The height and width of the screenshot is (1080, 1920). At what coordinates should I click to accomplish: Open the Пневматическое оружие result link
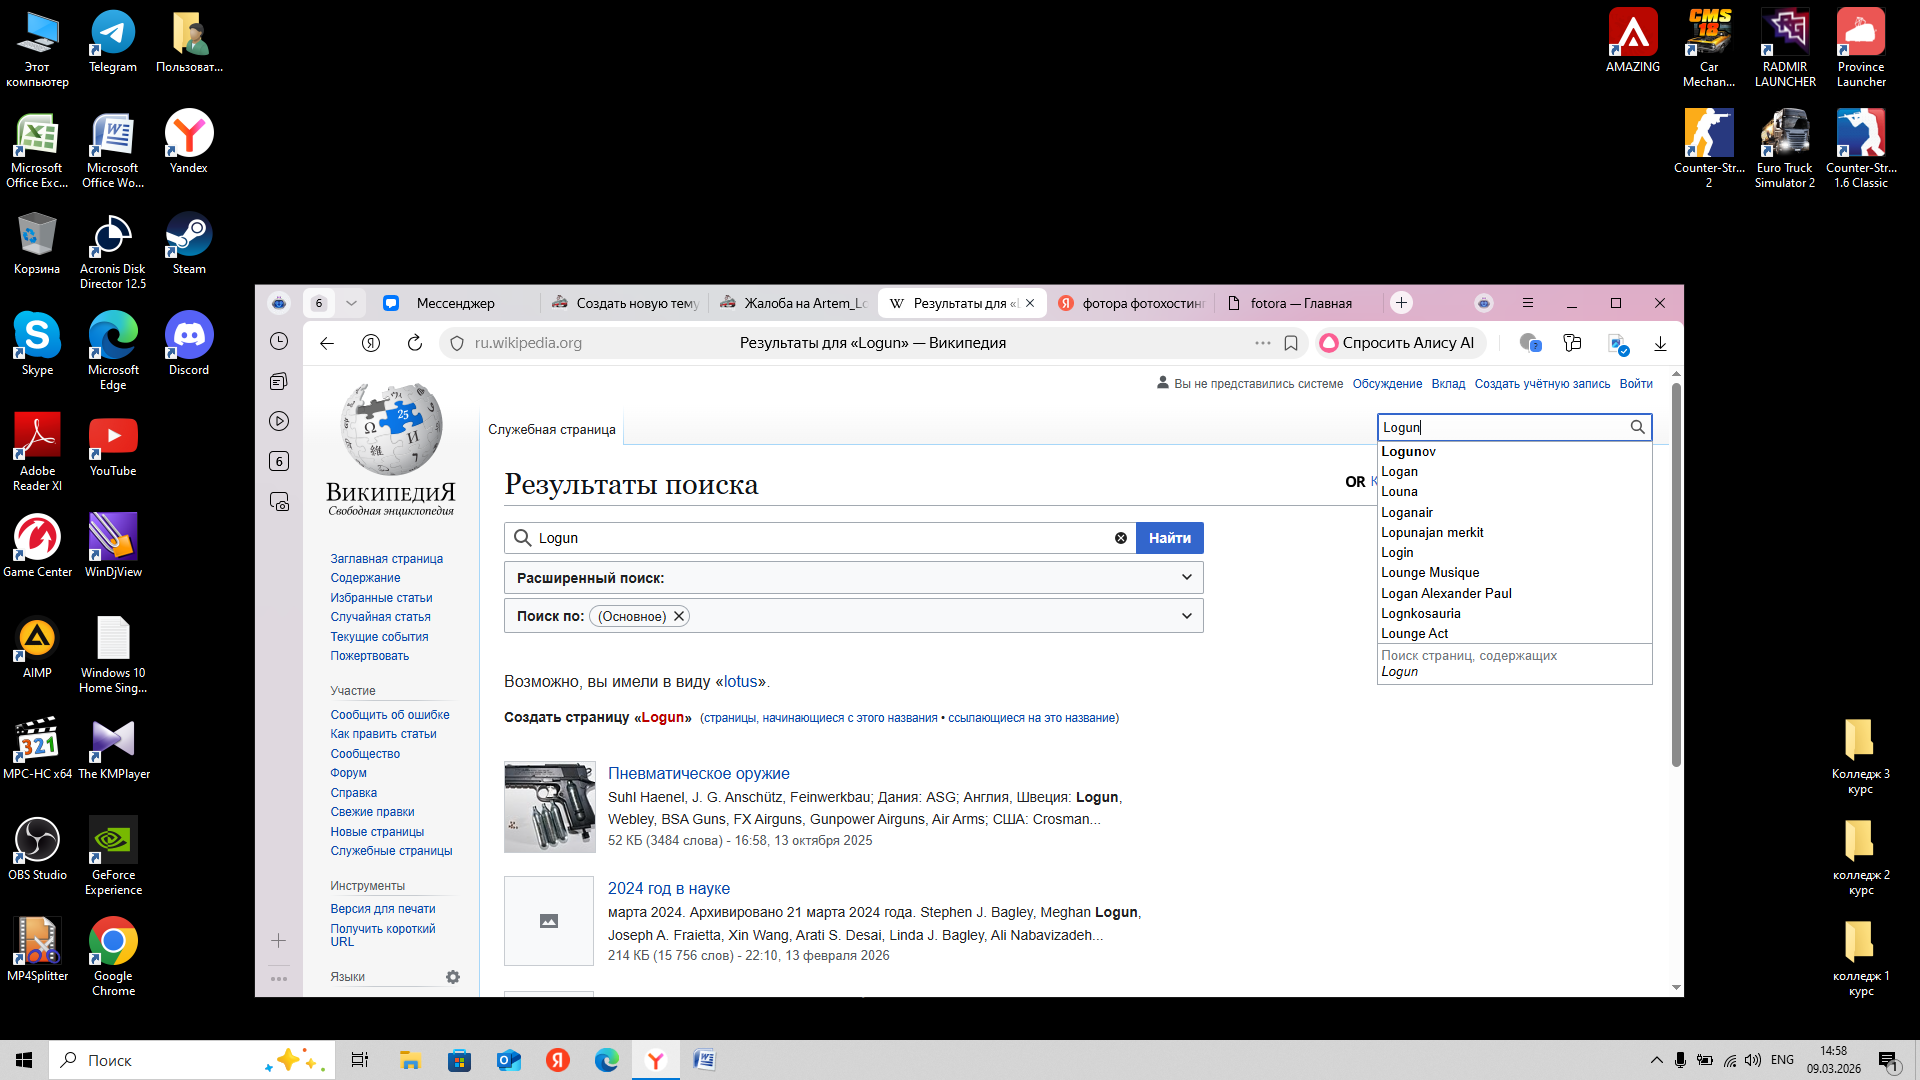[x=698, y=773]
